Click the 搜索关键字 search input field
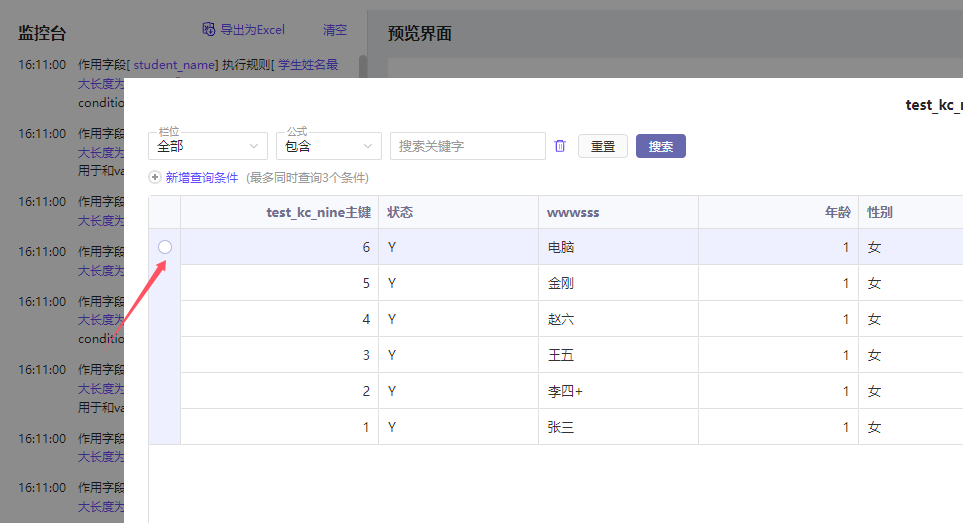The width and height of the screenshot is (963, 523). point(467,146)
